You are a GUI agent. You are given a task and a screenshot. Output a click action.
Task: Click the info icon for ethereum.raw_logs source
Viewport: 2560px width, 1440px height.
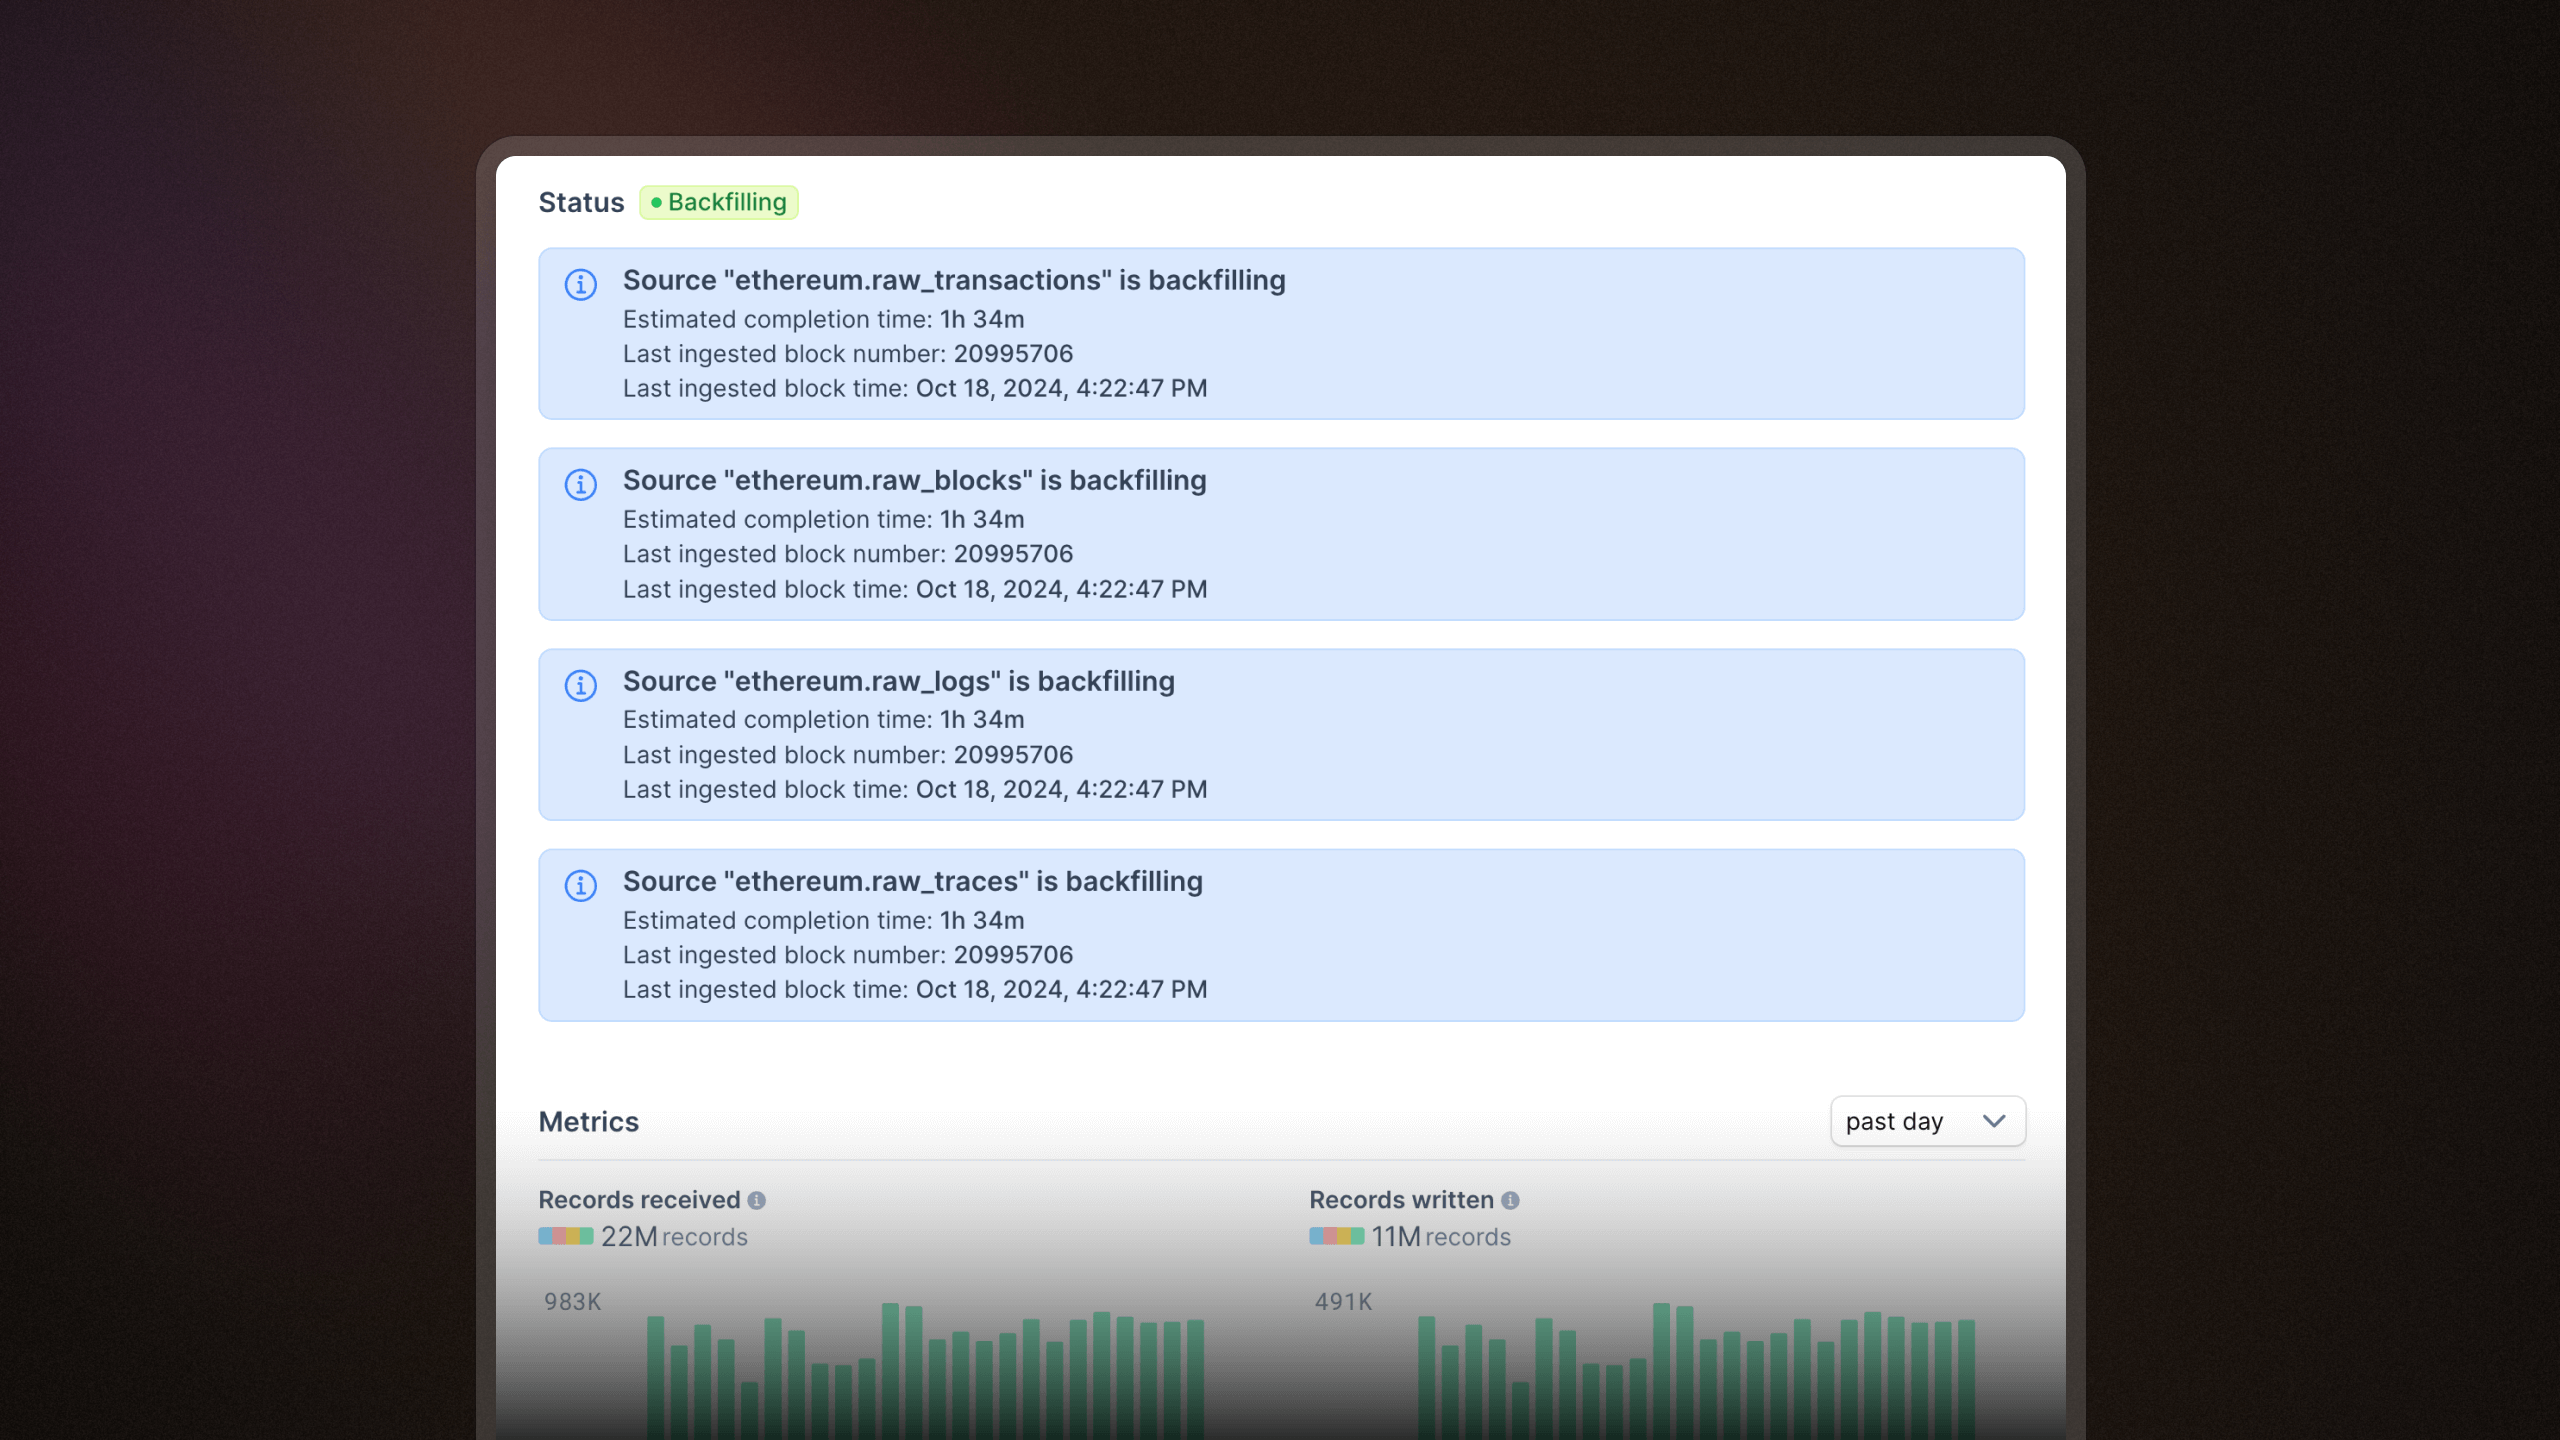(580, 685)
